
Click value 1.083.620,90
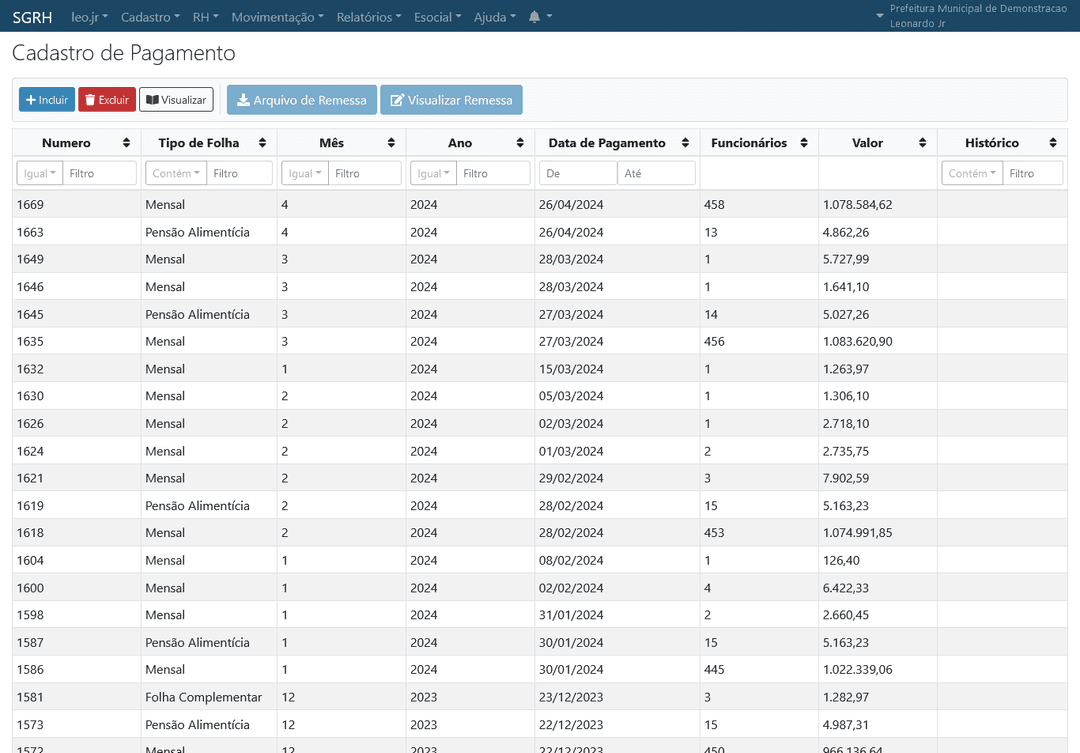858,341
